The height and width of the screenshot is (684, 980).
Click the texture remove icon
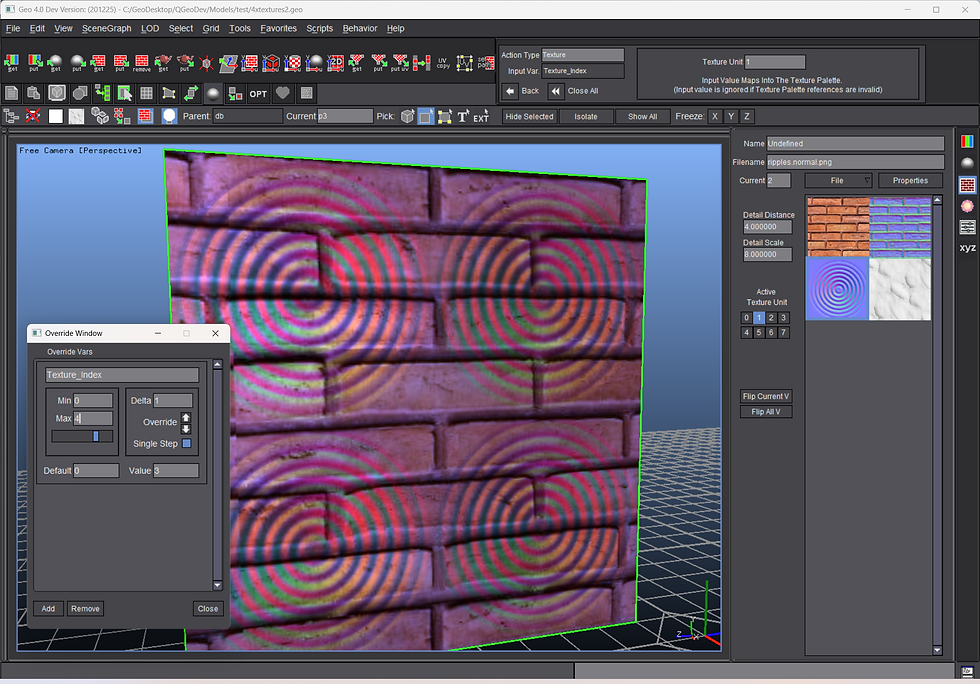tap(141, 63)
